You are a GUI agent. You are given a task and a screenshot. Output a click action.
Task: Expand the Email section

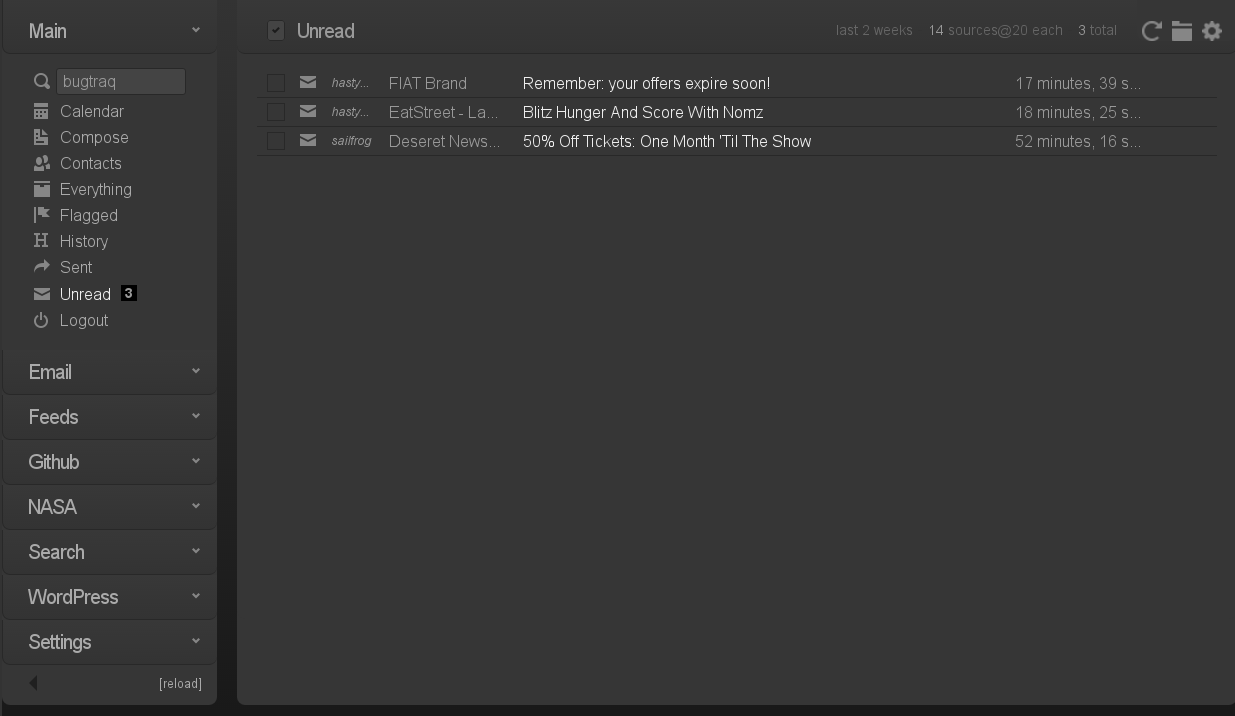point(110,372)
